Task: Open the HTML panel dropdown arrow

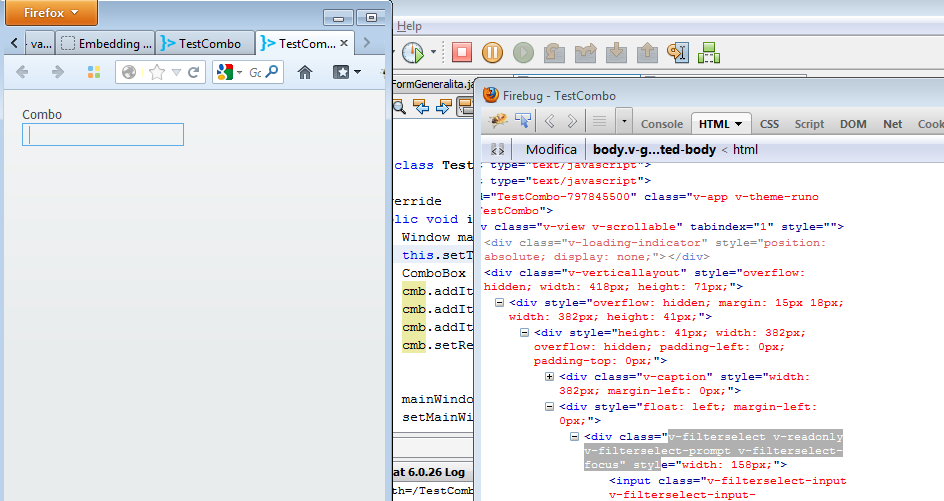Action: pos(739,124)
